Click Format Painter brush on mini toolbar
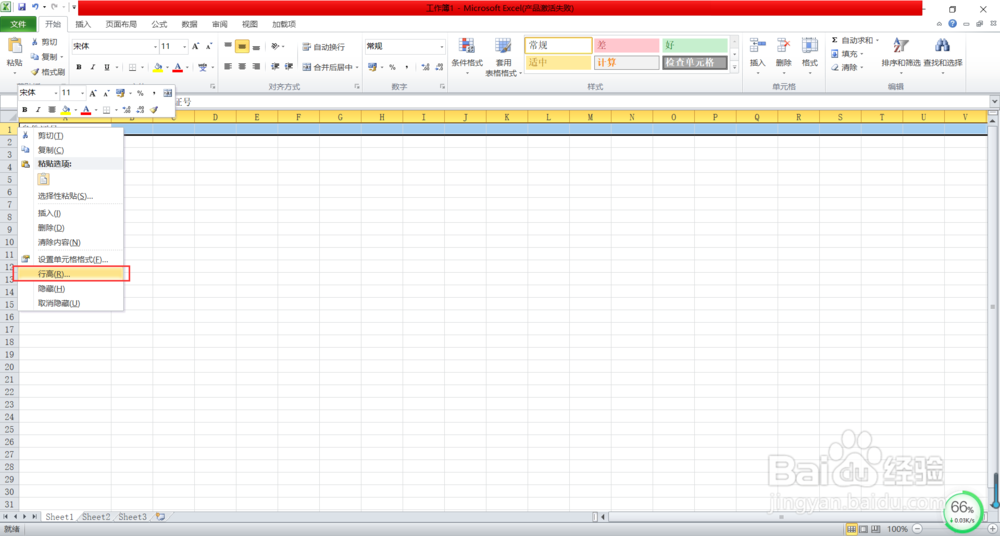 click(x=154, y=110)
